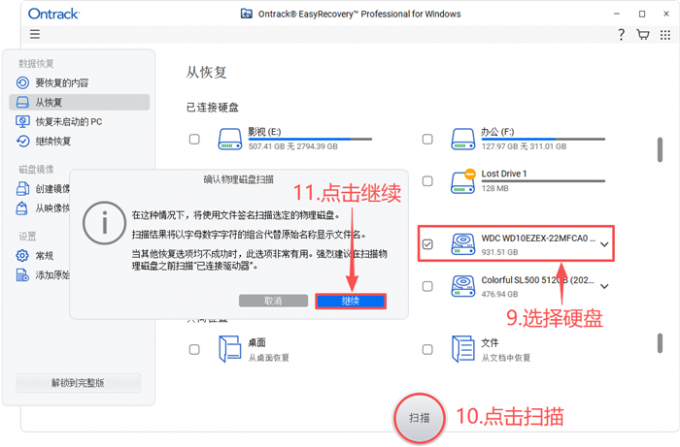Click the 931.51 GB size text
680x447 pixels.
tap(500, 252)
